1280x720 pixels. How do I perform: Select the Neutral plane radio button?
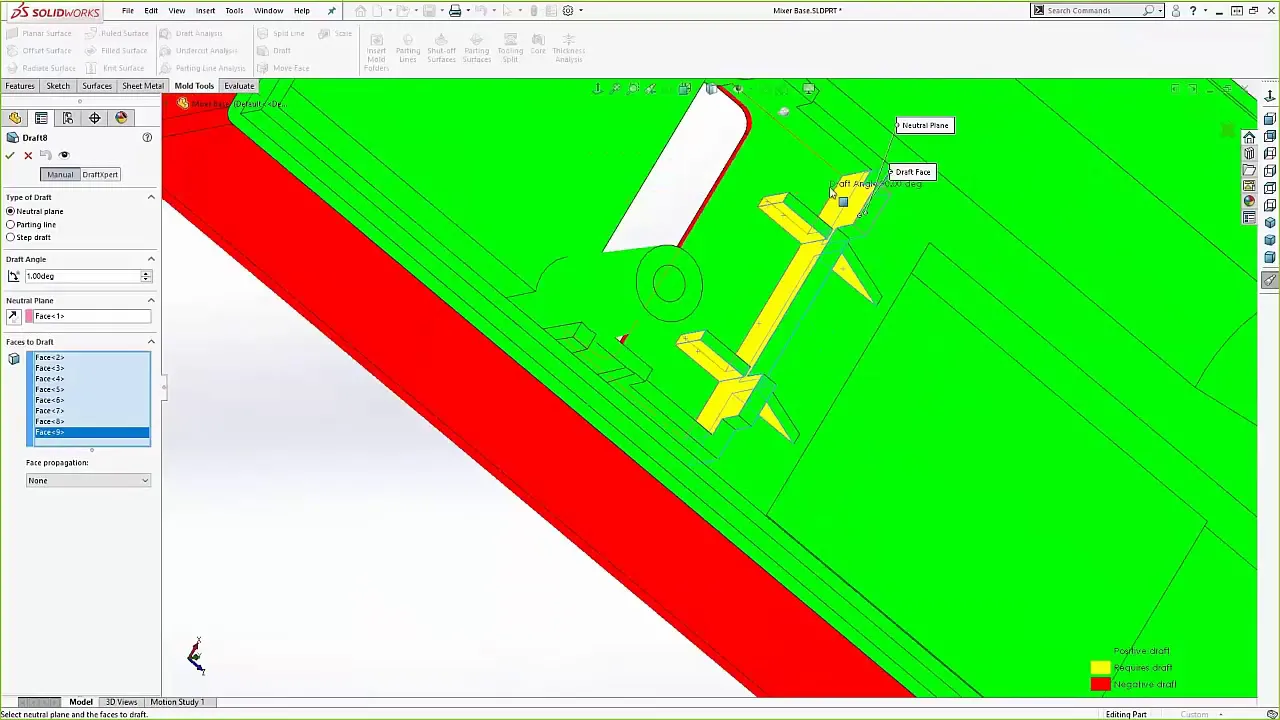[x=11, y=211]
